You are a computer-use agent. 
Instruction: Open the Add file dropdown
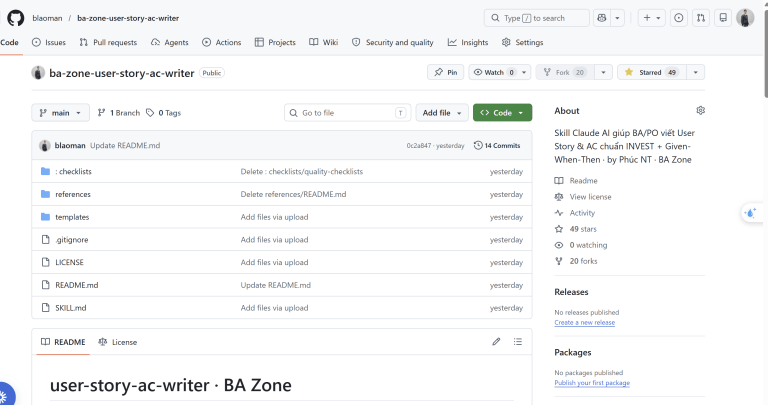pos(442,113)
